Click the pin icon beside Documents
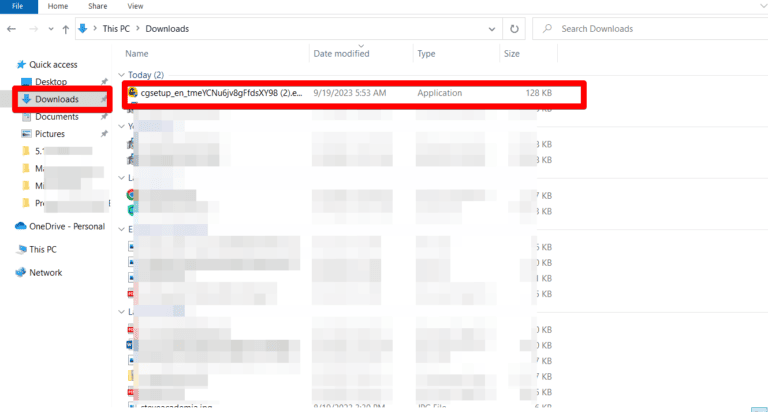Image resolution: width=768 pixels, height=412 pixels. [104, 117]
